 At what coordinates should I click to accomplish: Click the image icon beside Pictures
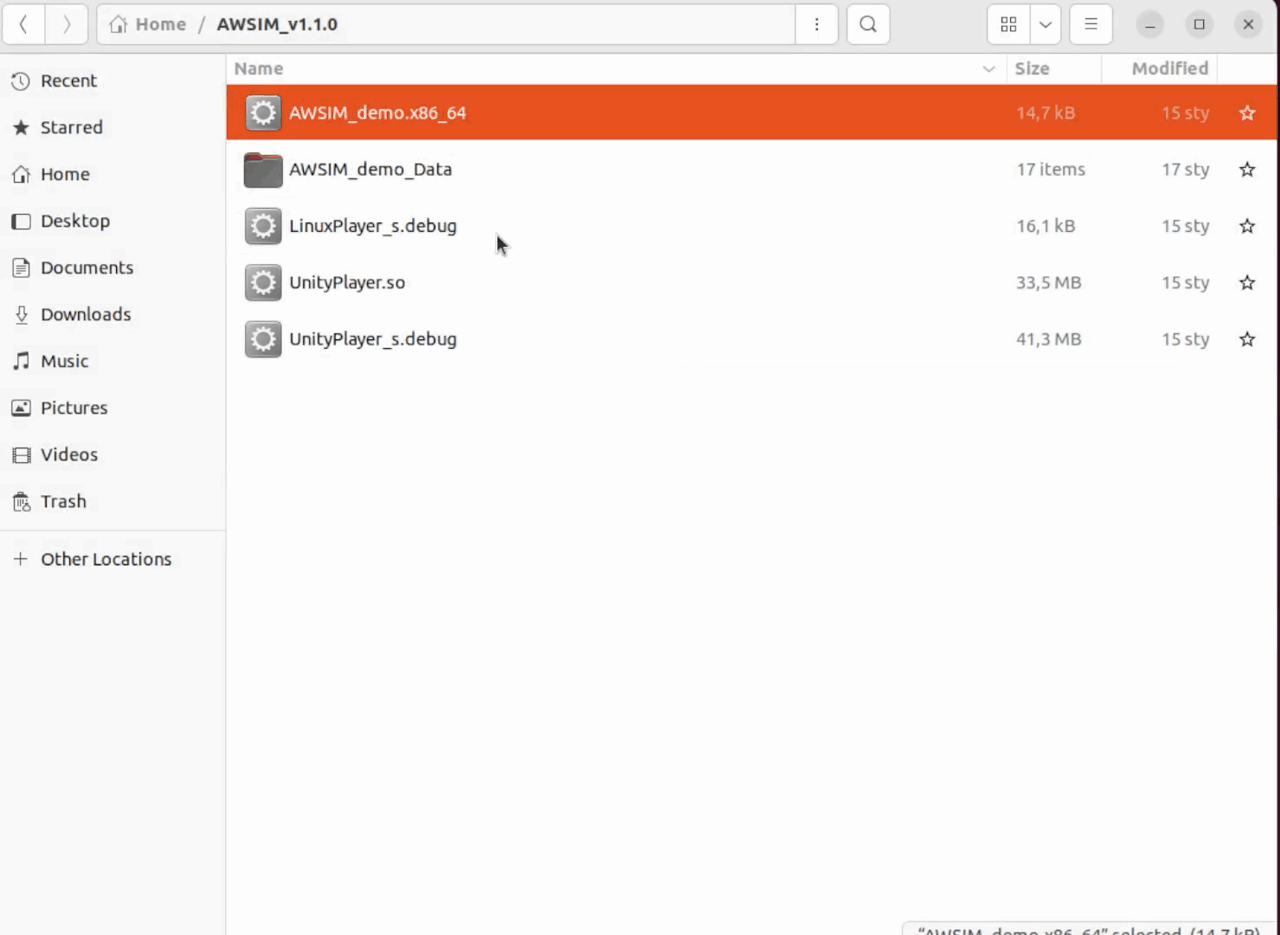pyautogui.click(x=20, y=408)
